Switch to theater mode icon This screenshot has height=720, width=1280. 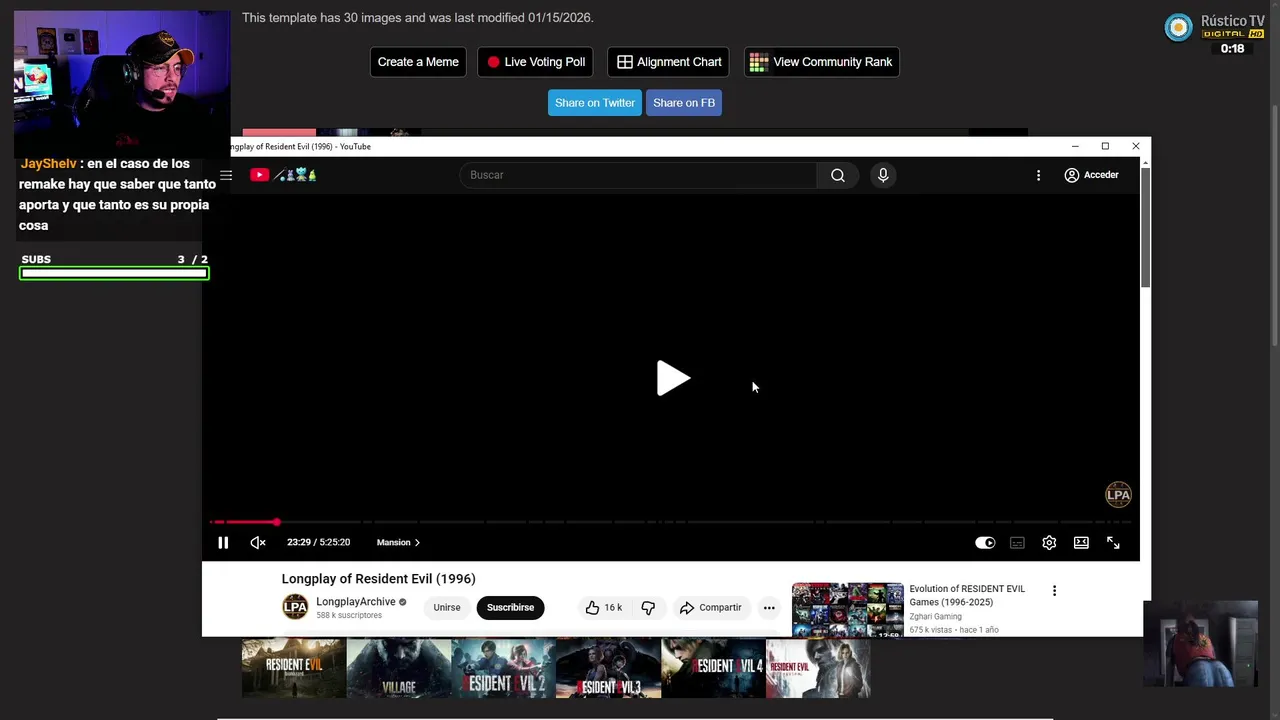[1081, 543]
